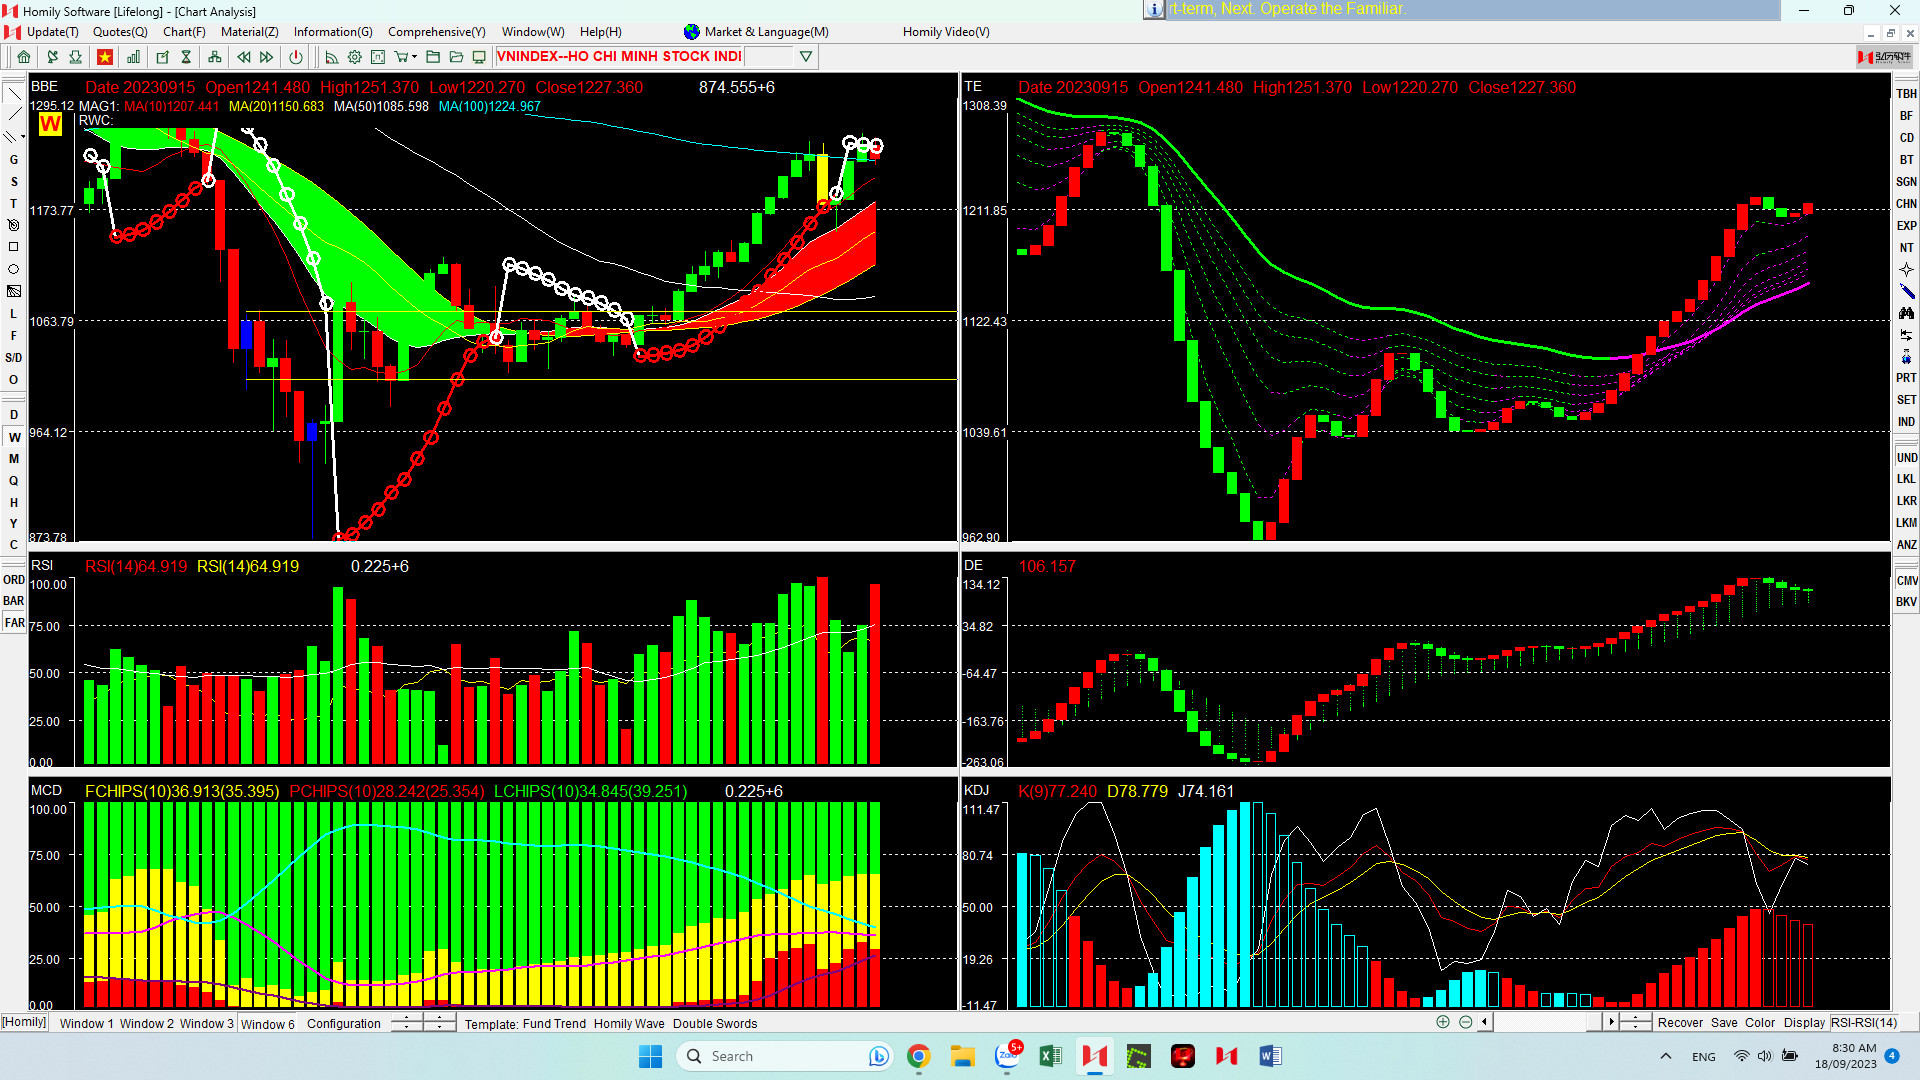Click the Recover button
The height and width of the screenshot is (1080, 1920).
click(x=1679, y=1022)
